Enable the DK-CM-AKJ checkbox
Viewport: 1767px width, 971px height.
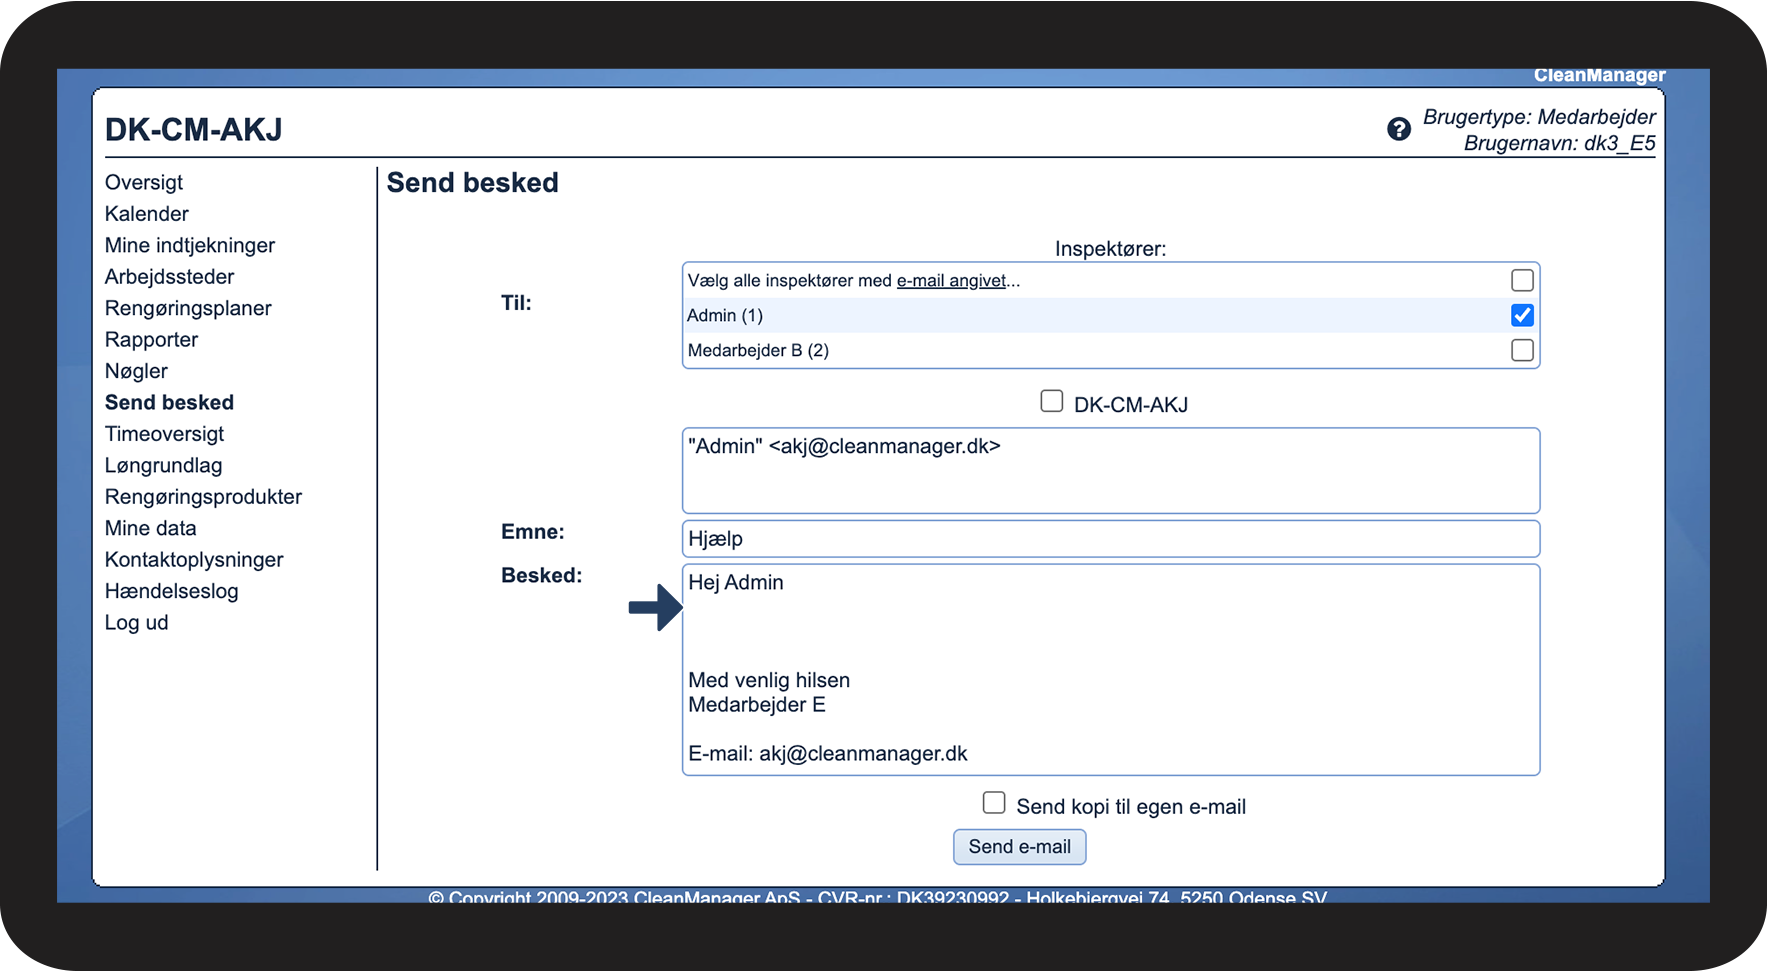tap(1052, 401)
